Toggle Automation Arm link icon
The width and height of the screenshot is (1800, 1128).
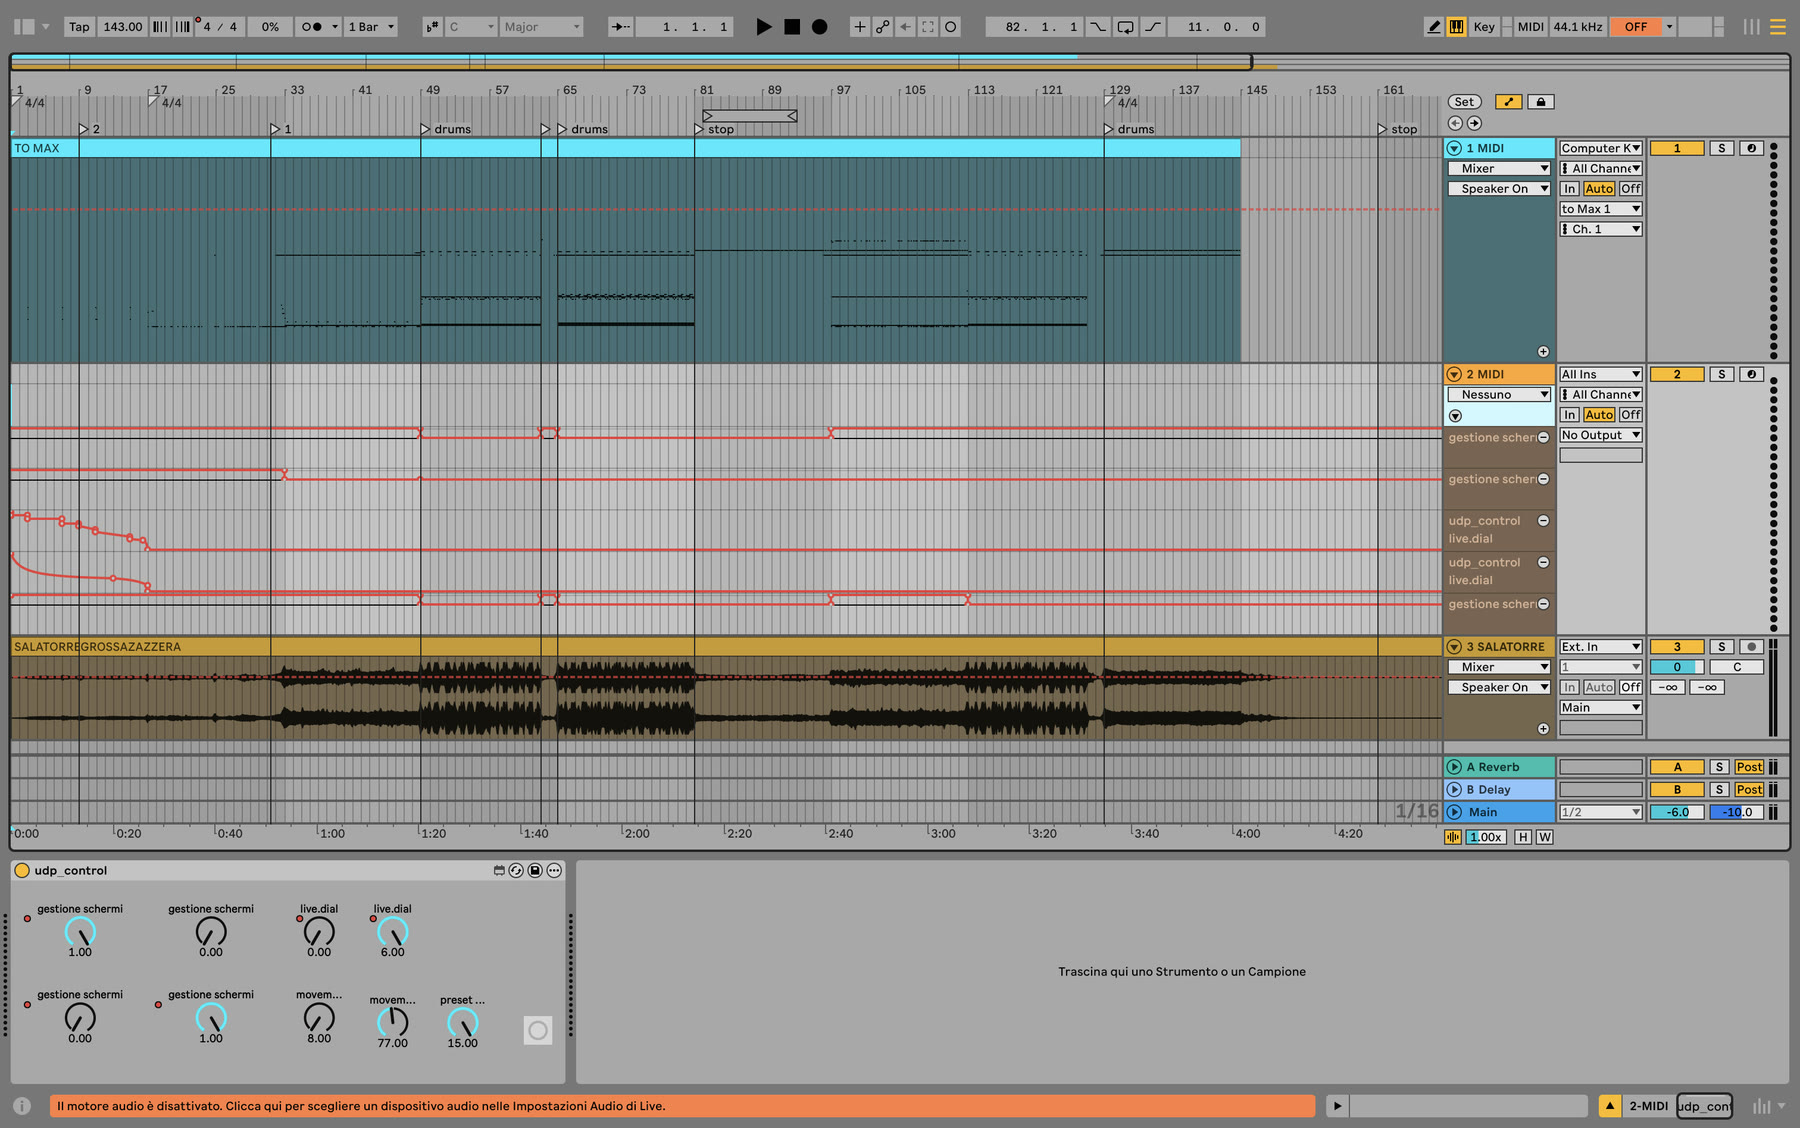coord(882,27)
